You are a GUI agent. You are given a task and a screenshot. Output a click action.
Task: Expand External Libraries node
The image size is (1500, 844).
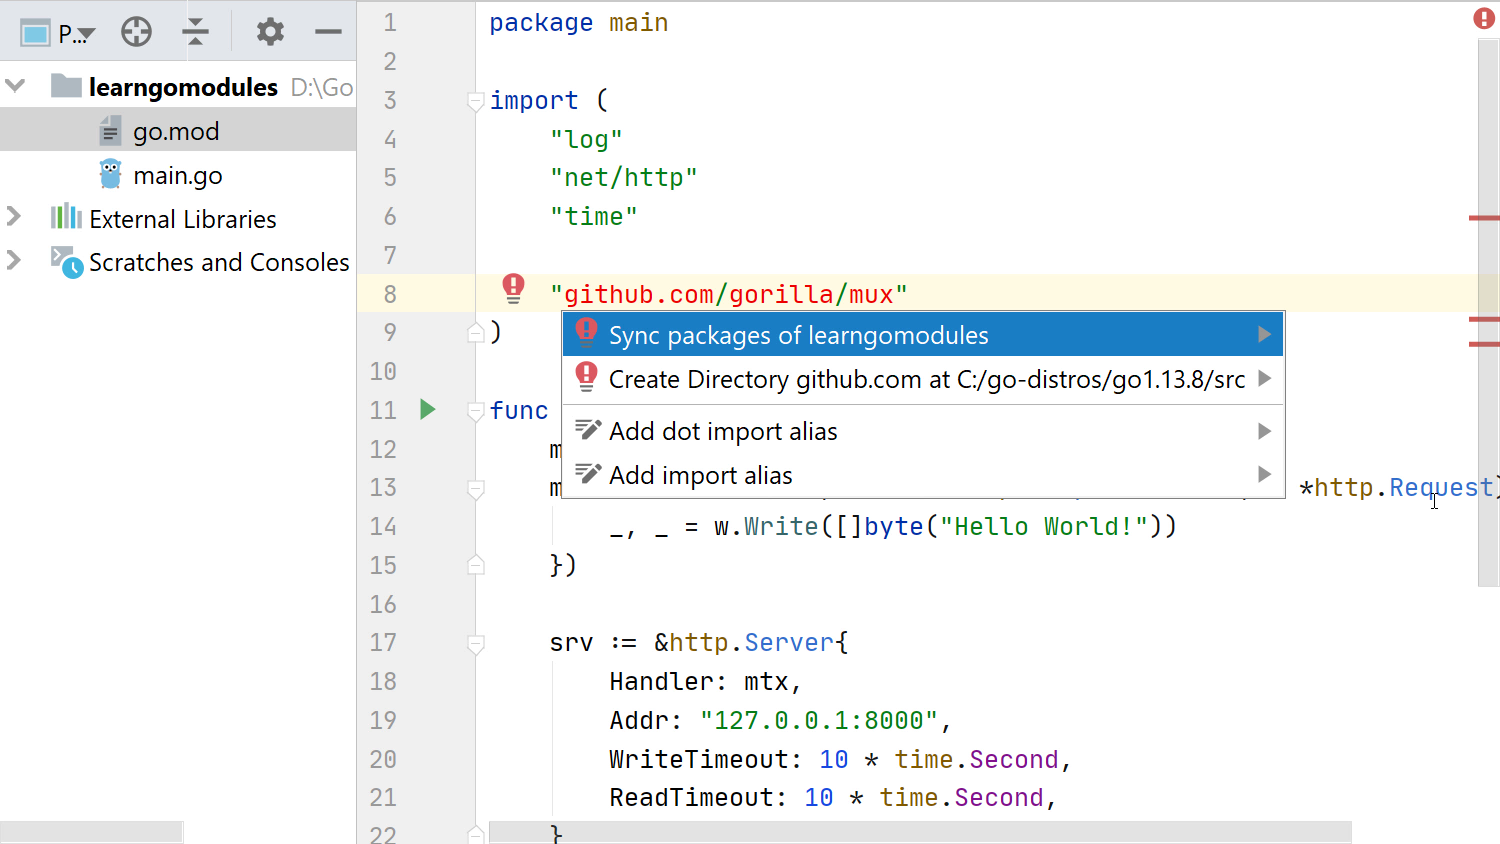(x=14, y=216)
